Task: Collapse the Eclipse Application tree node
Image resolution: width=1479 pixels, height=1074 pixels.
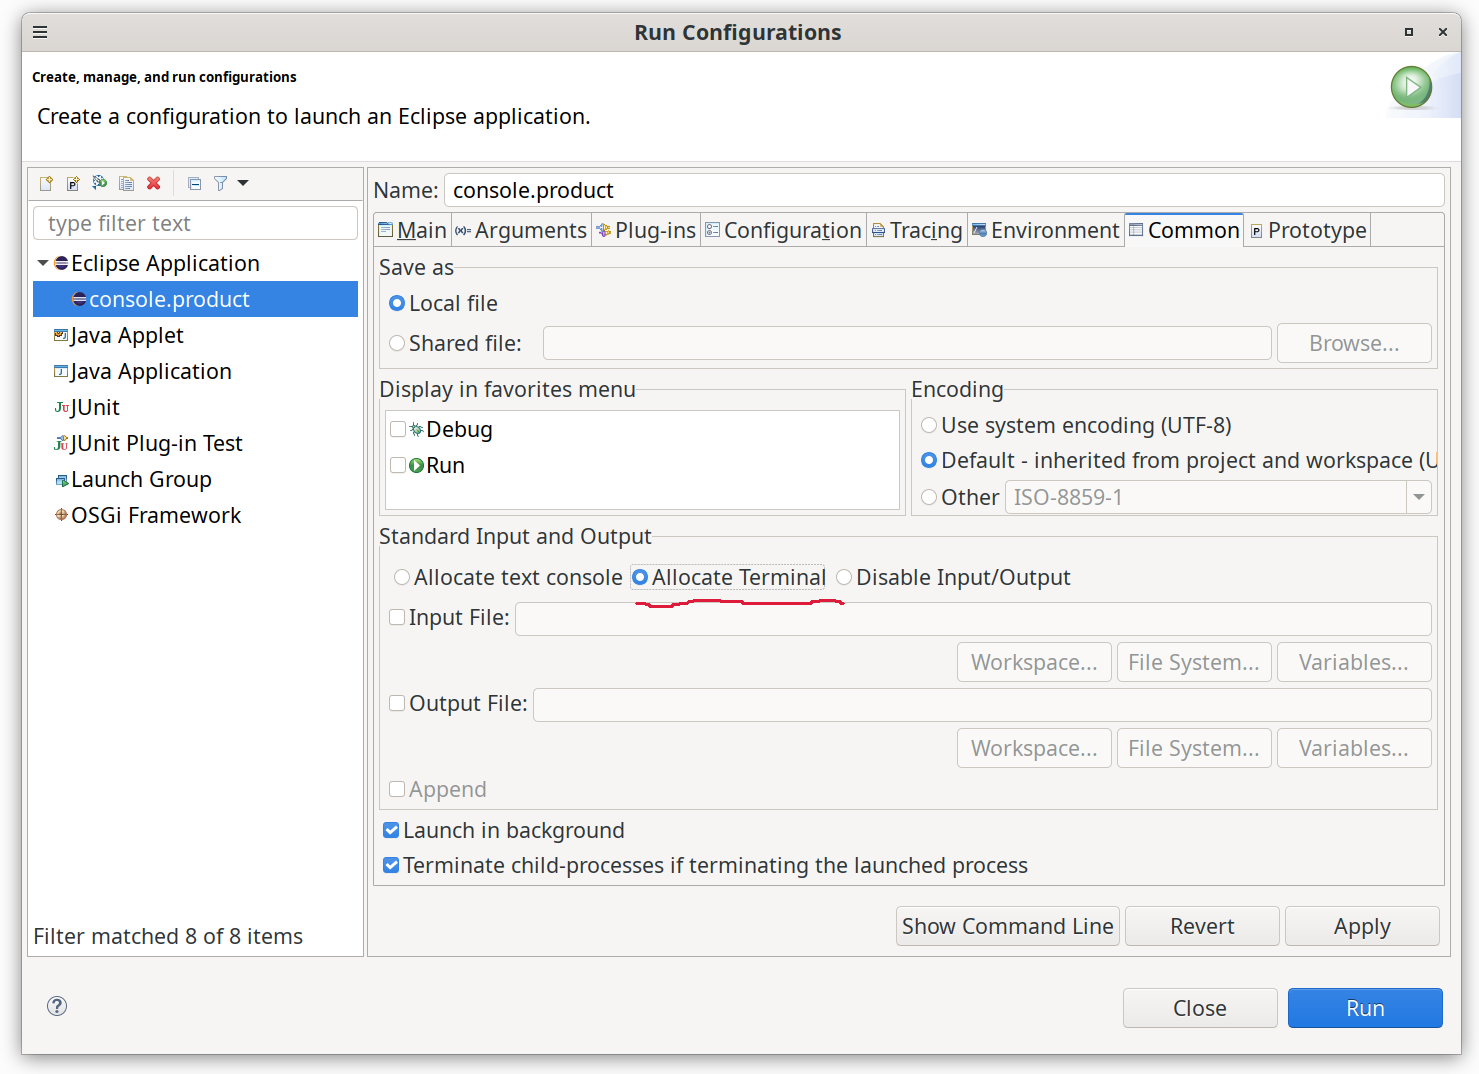Action: [x=42, y=263]
